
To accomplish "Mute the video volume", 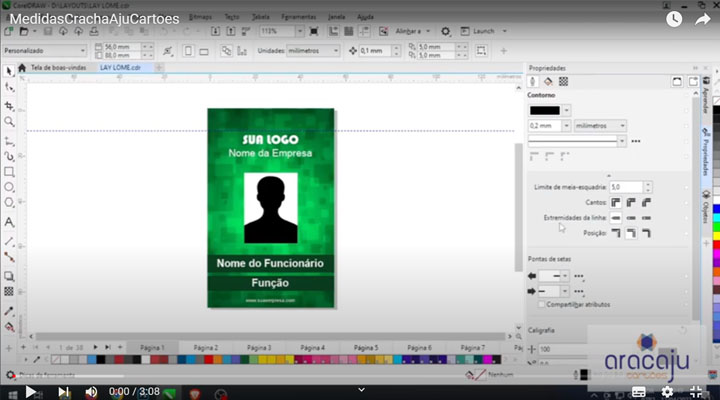I will [91, 392].
